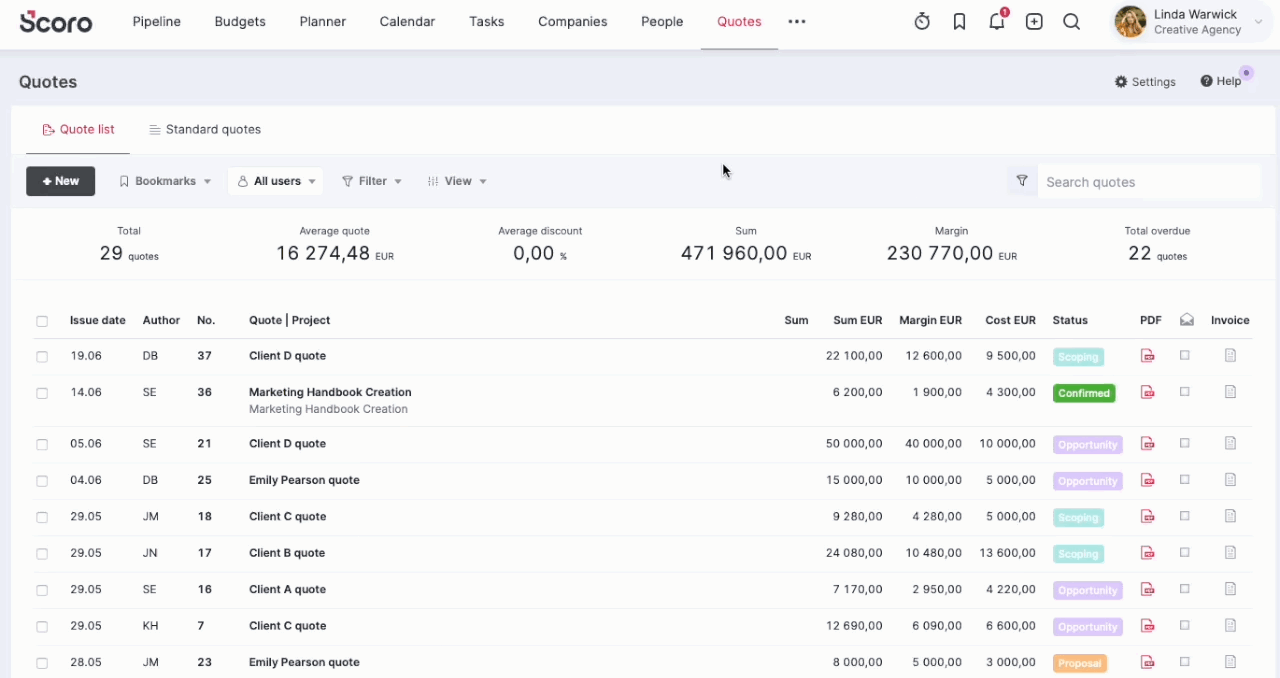Open the Tasks navigation item
The height and width of the screenshot is (678, 1280).
point(487,21)
